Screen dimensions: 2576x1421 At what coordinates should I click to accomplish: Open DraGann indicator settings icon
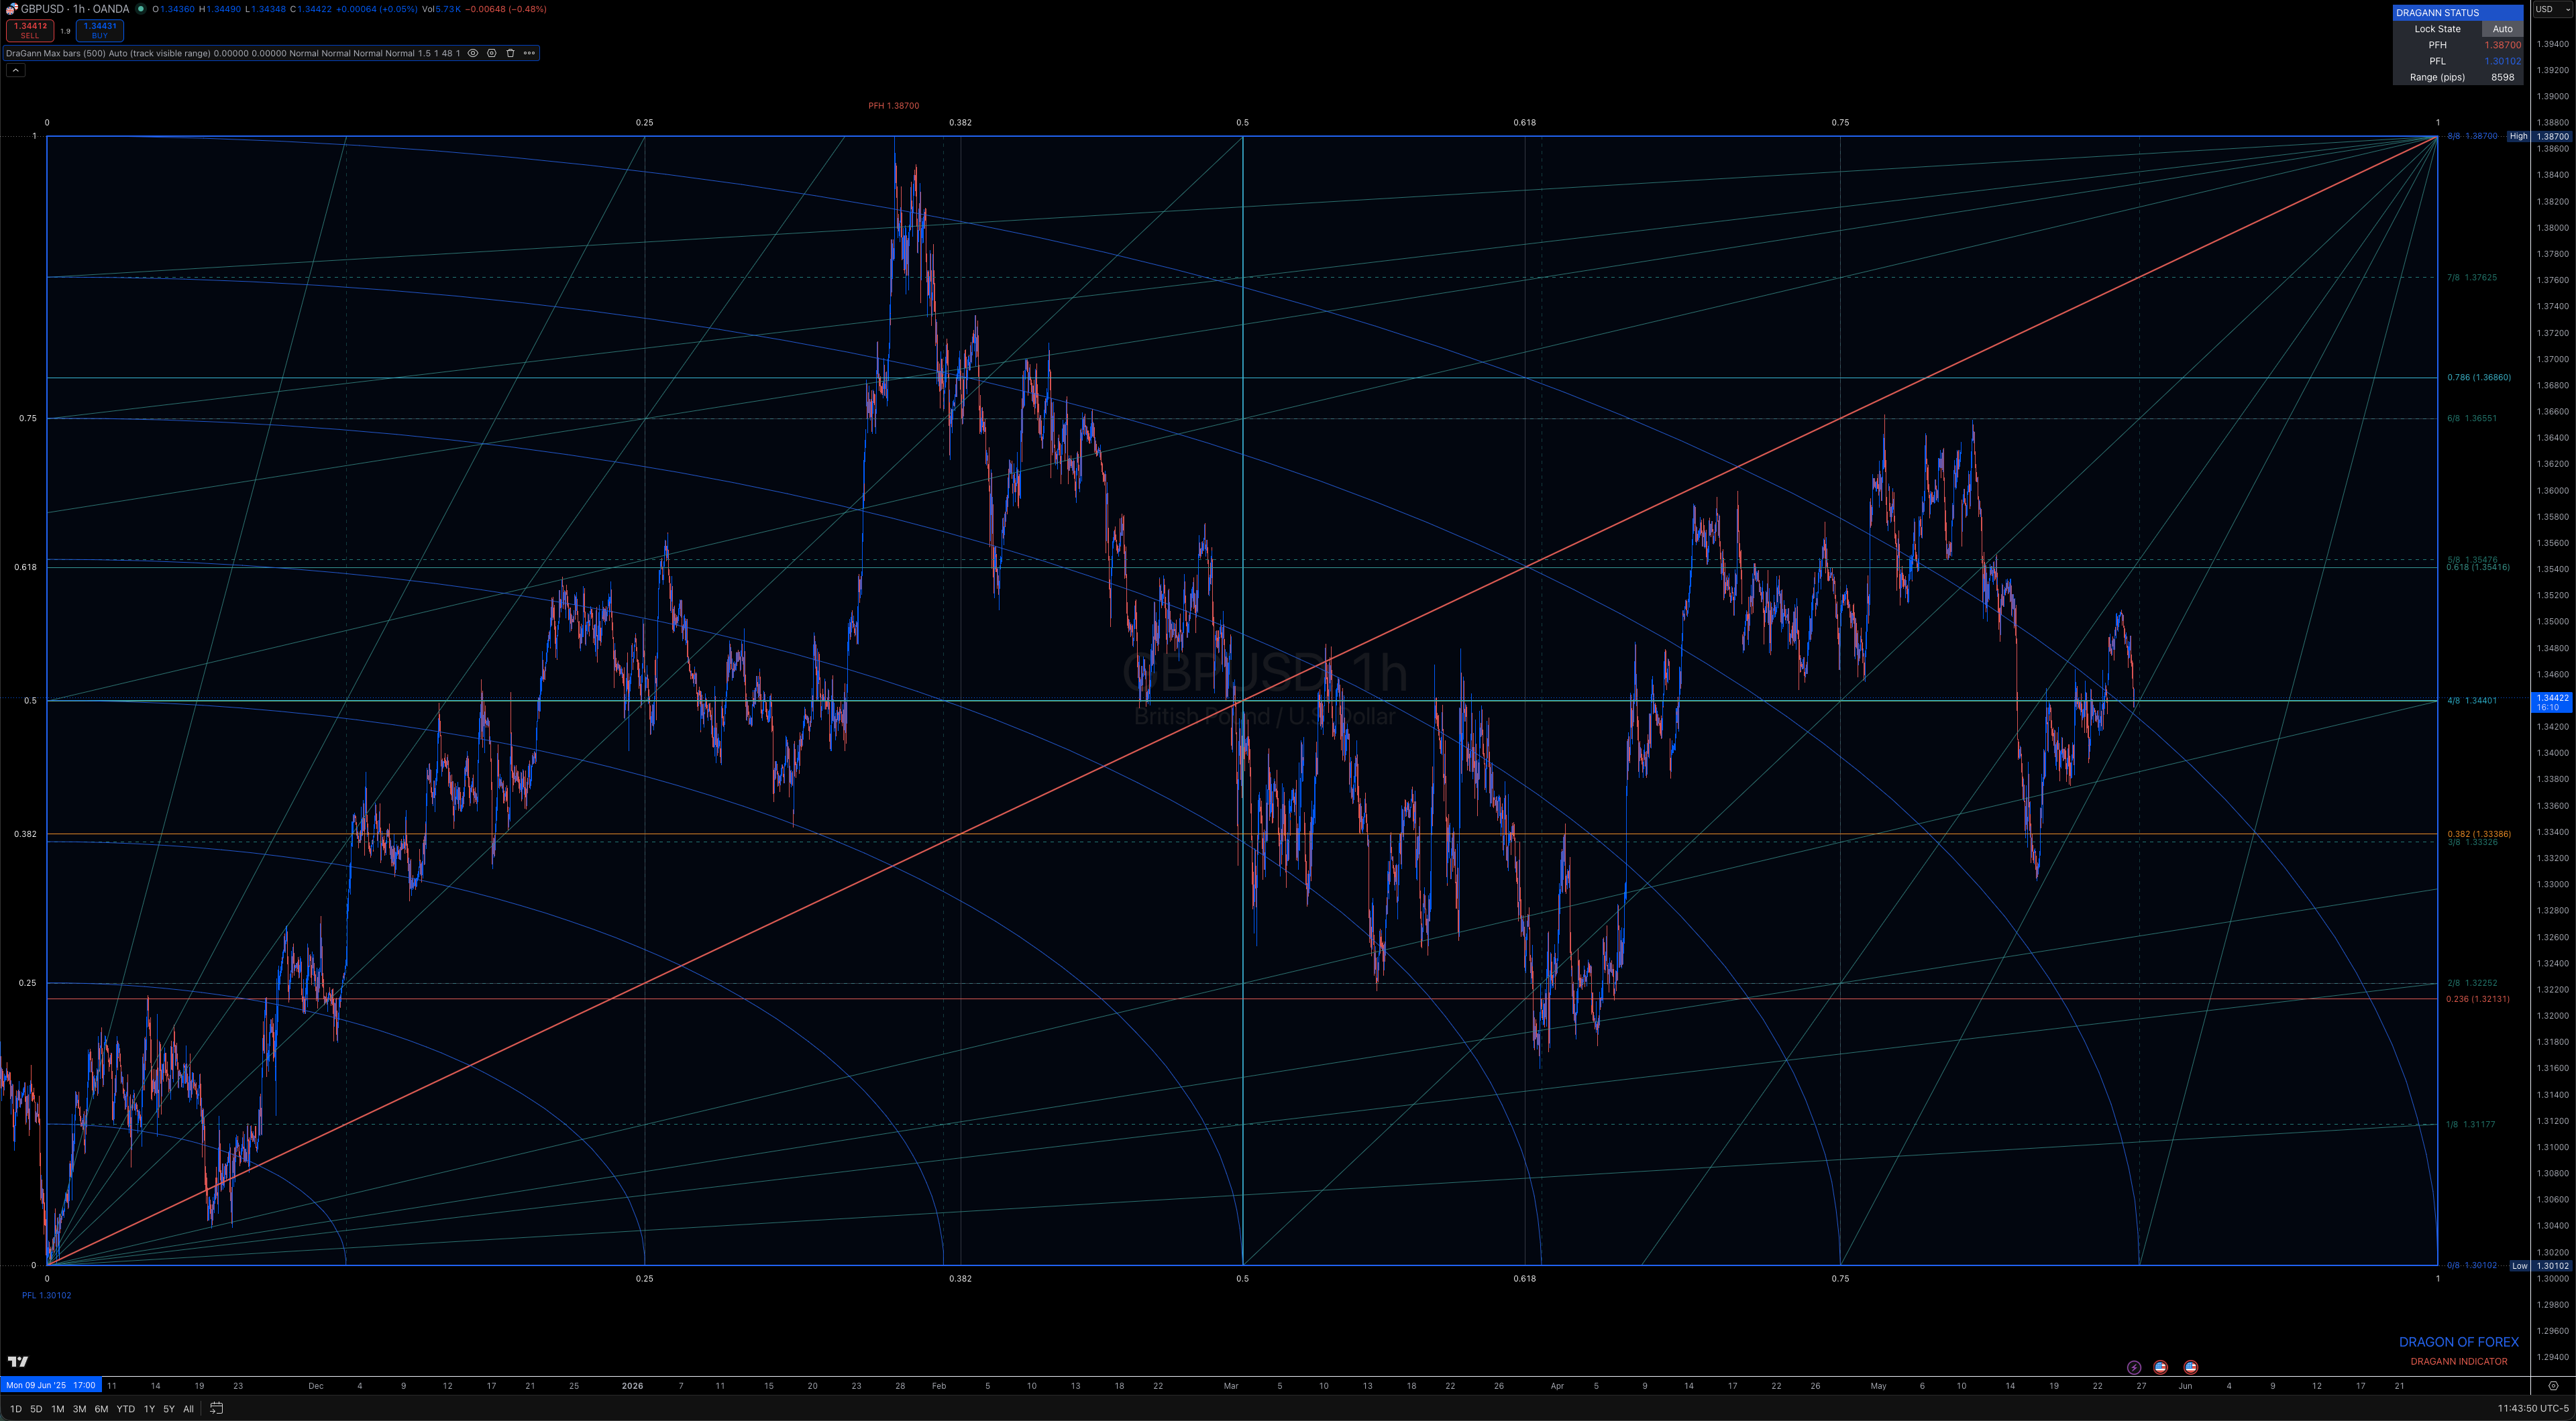(492, 53)
